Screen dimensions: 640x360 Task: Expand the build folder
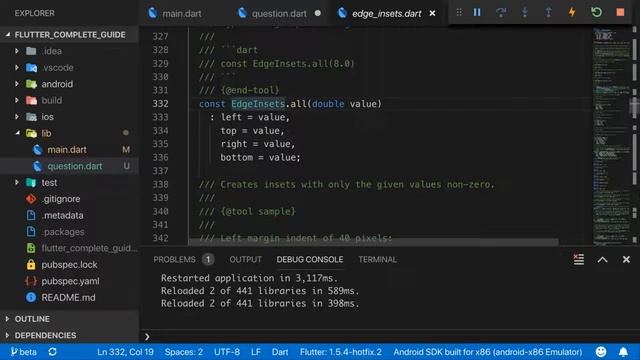(17, 100)
